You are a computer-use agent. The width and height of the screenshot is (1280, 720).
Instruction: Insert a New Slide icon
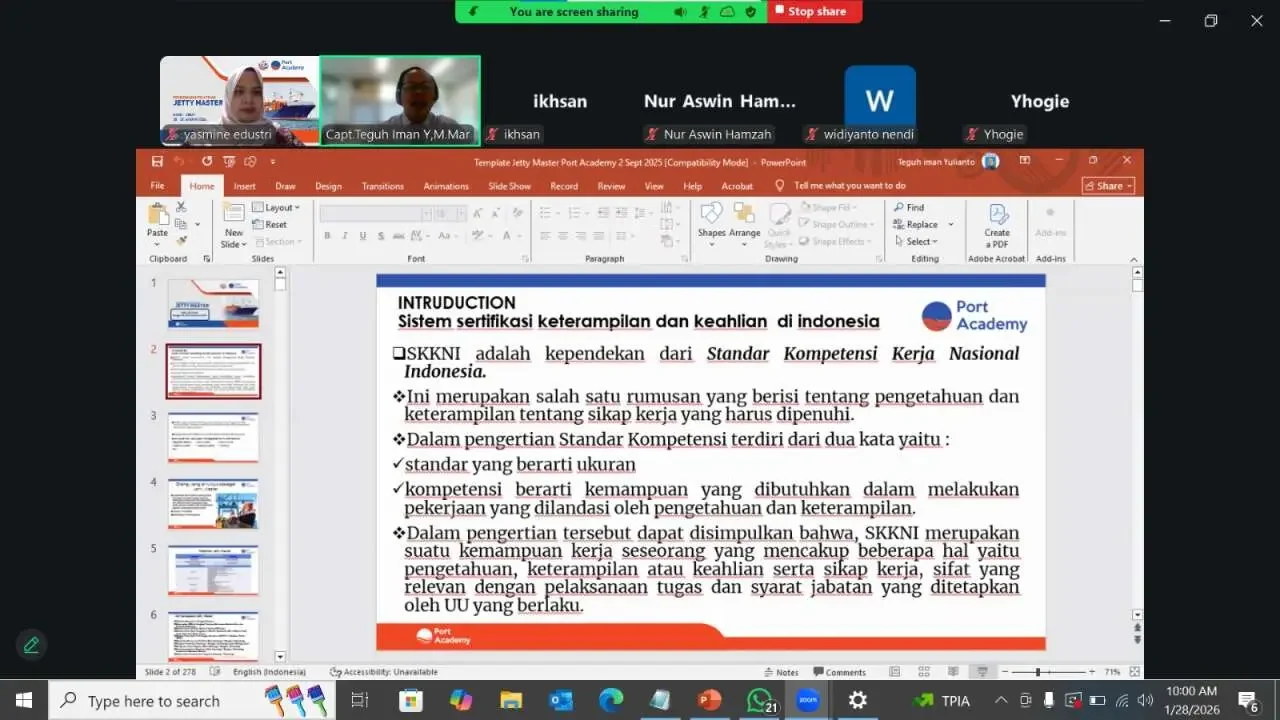[x=233, y=212]
